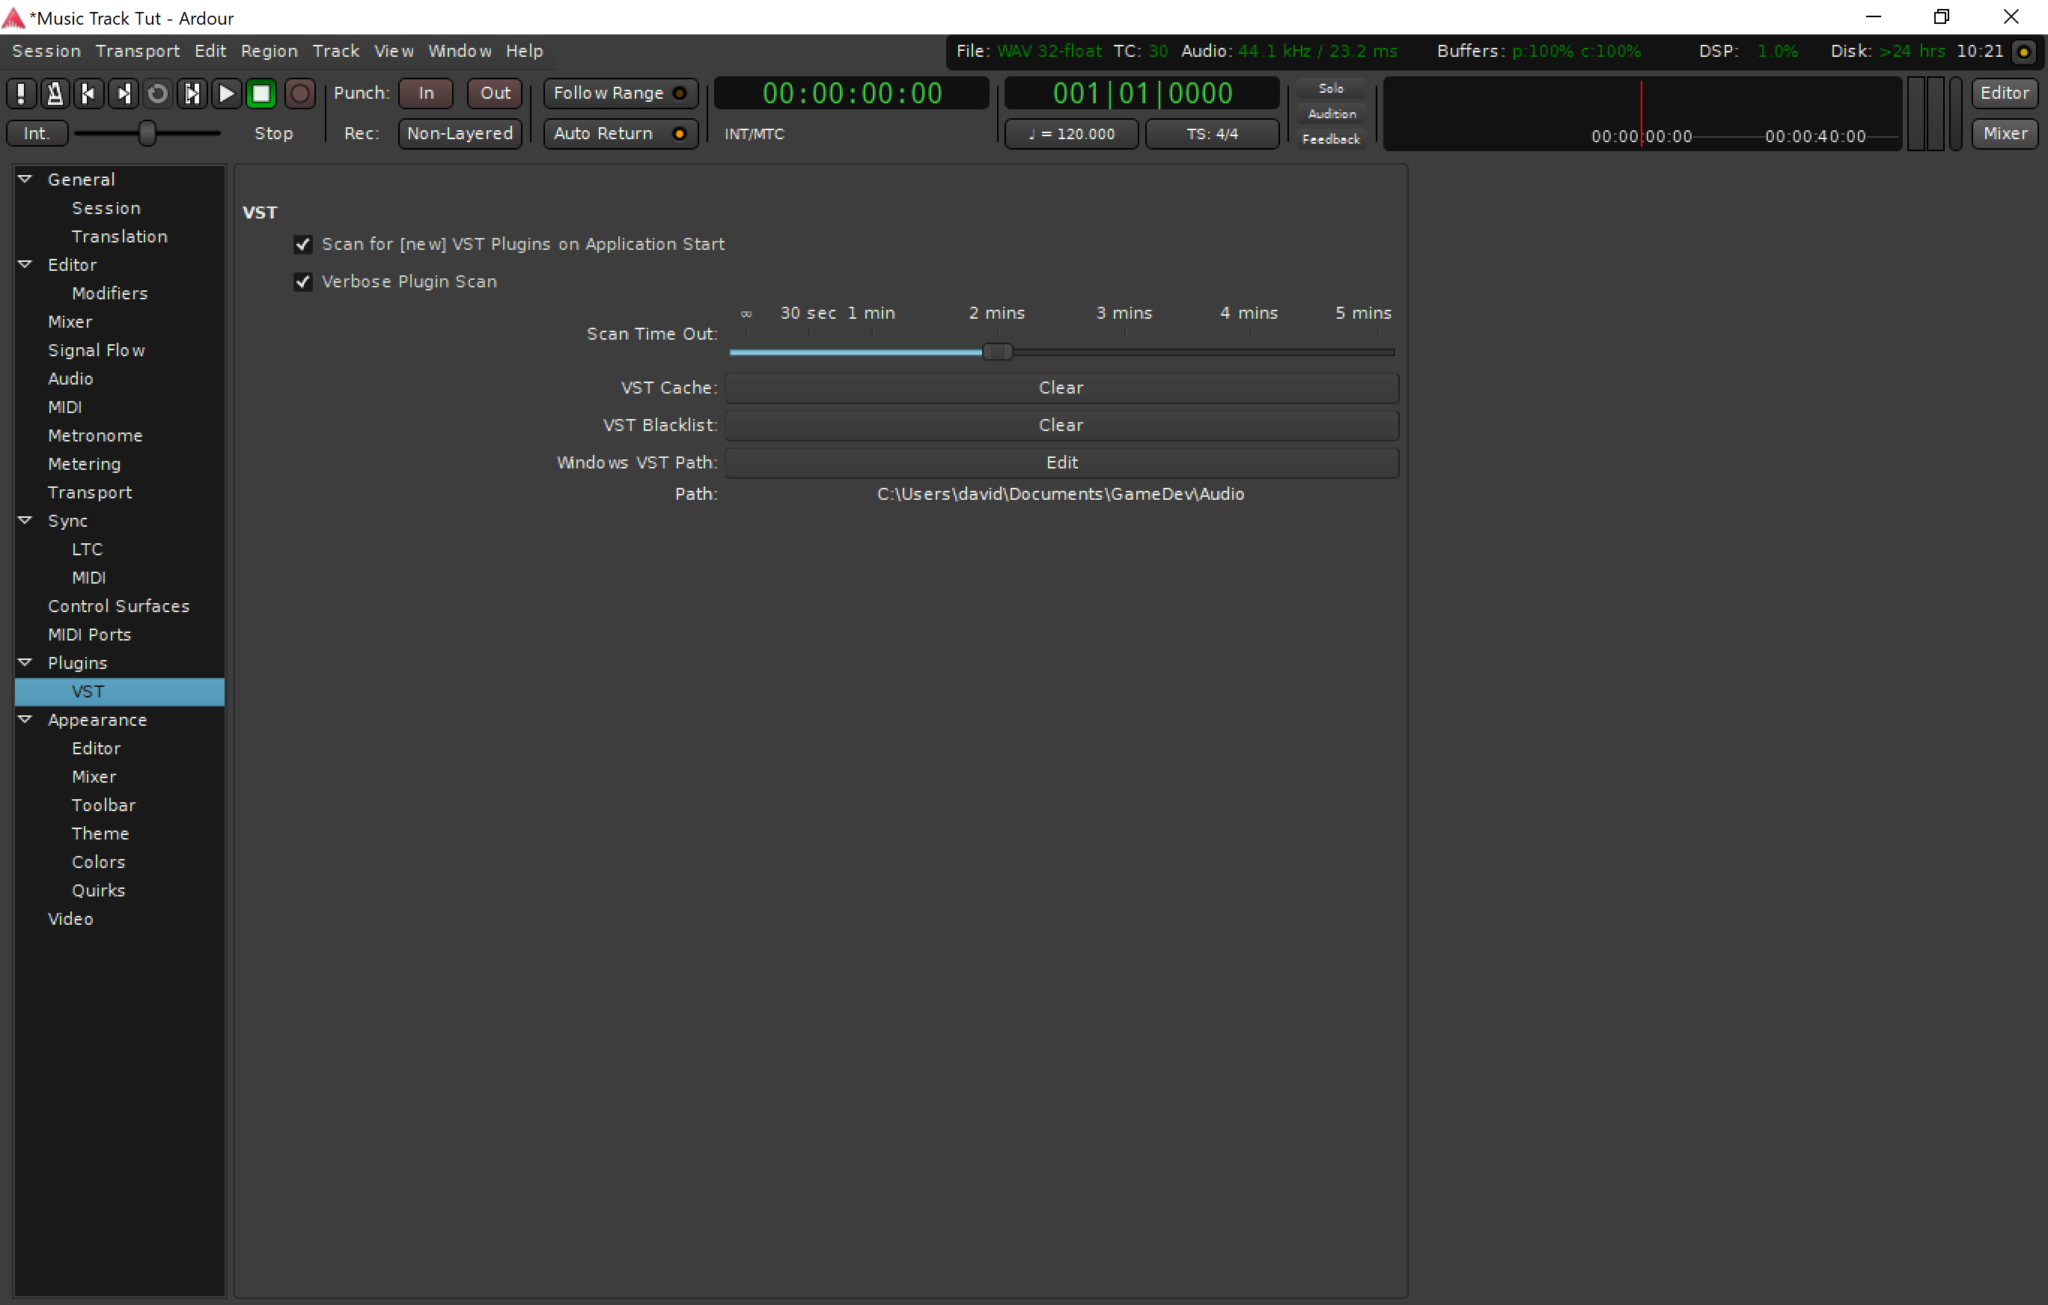The width and height of the screenshot is (2048, 1305).
Task: Collapse the Plugins section
Action: click(24, 662)
